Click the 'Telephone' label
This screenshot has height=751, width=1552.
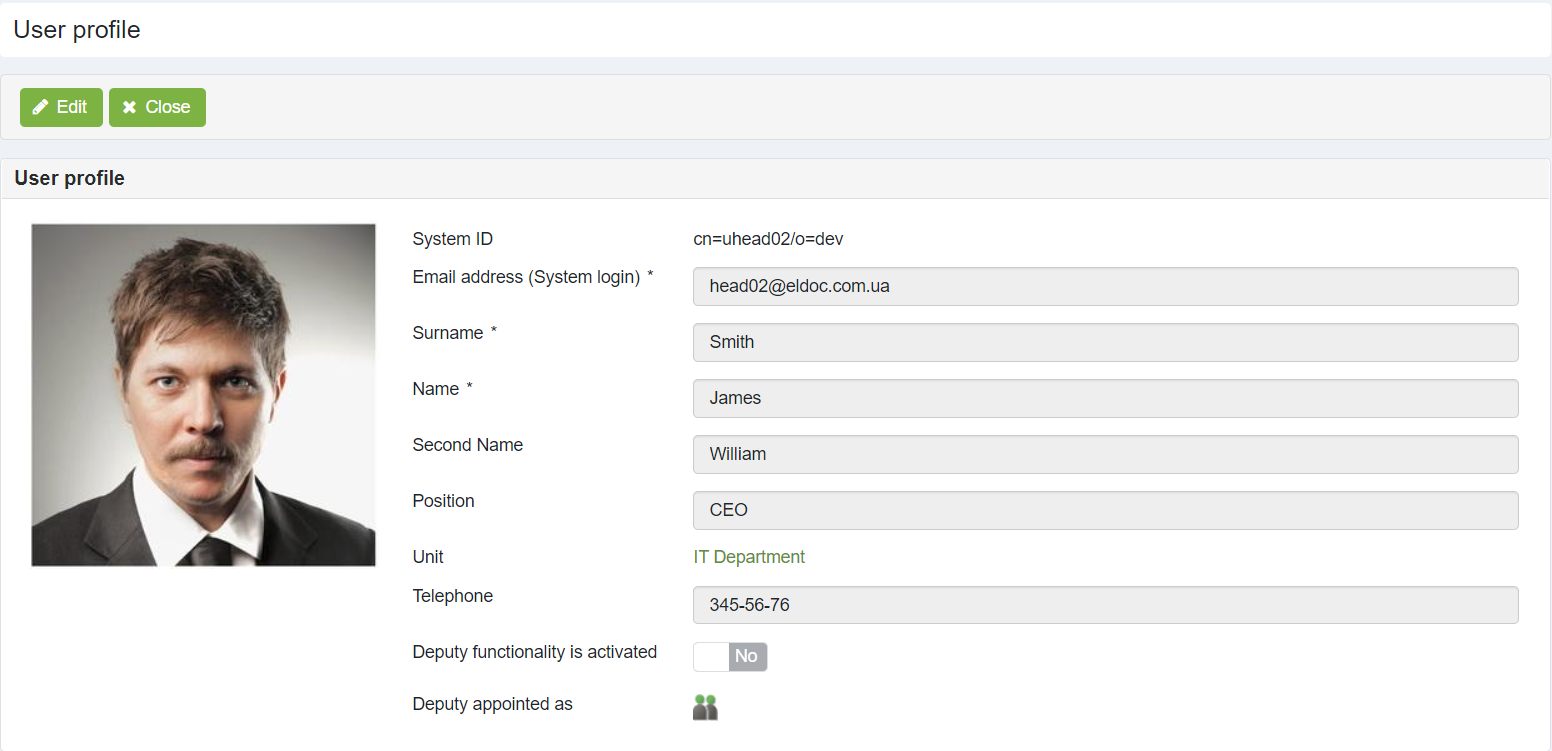tap(452, 596)
